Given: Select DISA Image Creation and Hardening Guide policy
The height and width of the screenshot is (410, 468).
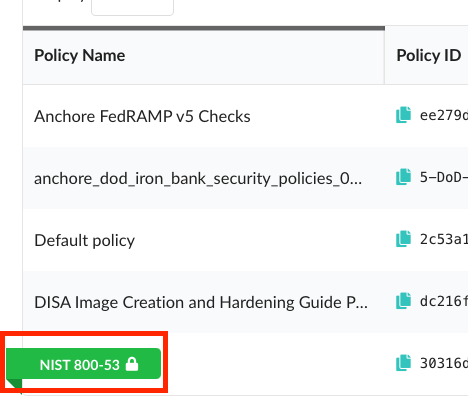Looking at the screenshot, I should pyautogui.click(x=201, y=302).
